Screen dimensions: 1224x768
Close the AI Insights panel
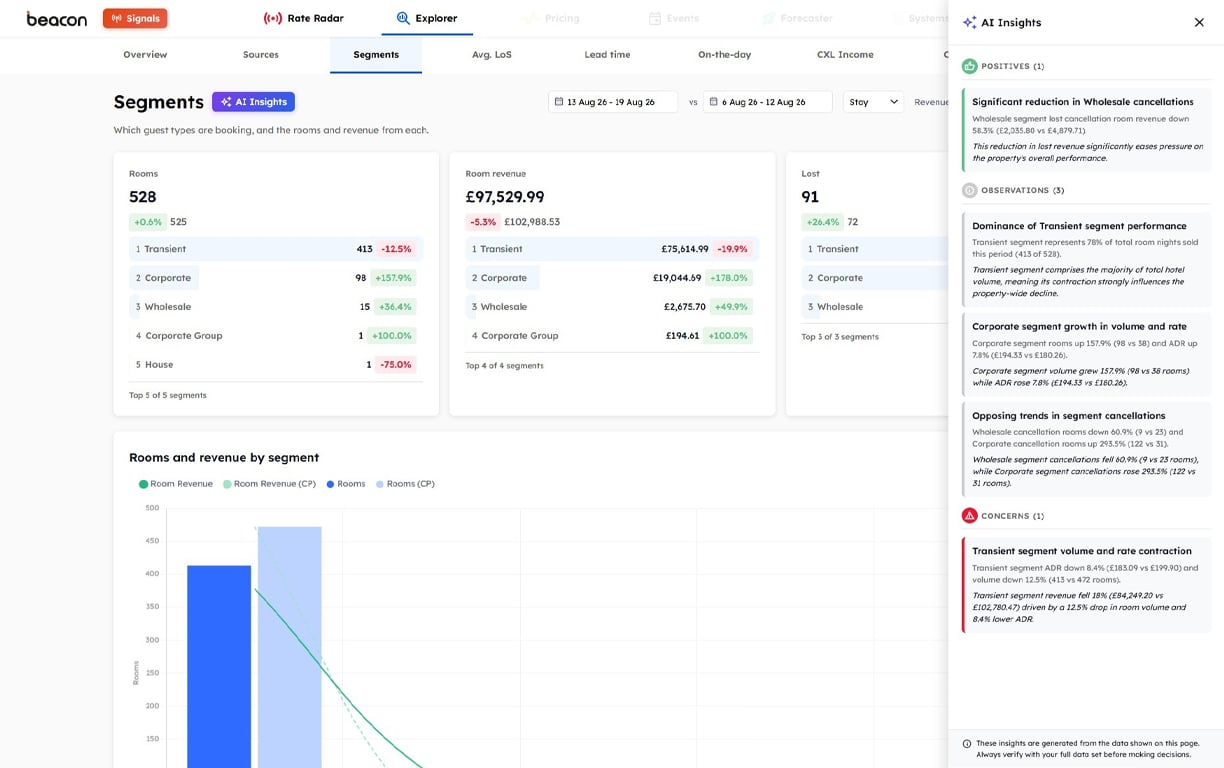pyautogui.click(x=1199, y=22)
